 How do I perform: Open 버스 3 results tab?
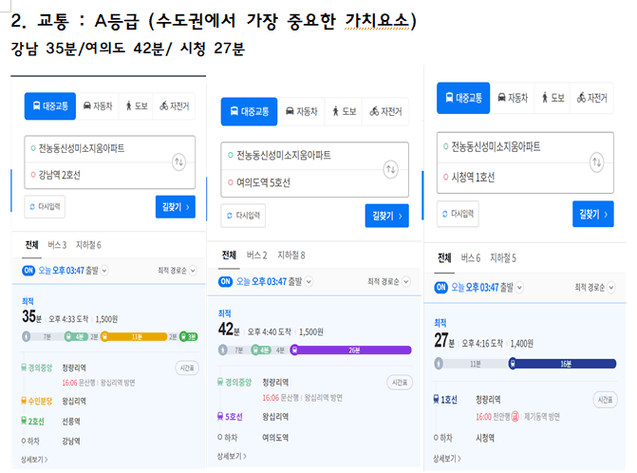(57, 245)
